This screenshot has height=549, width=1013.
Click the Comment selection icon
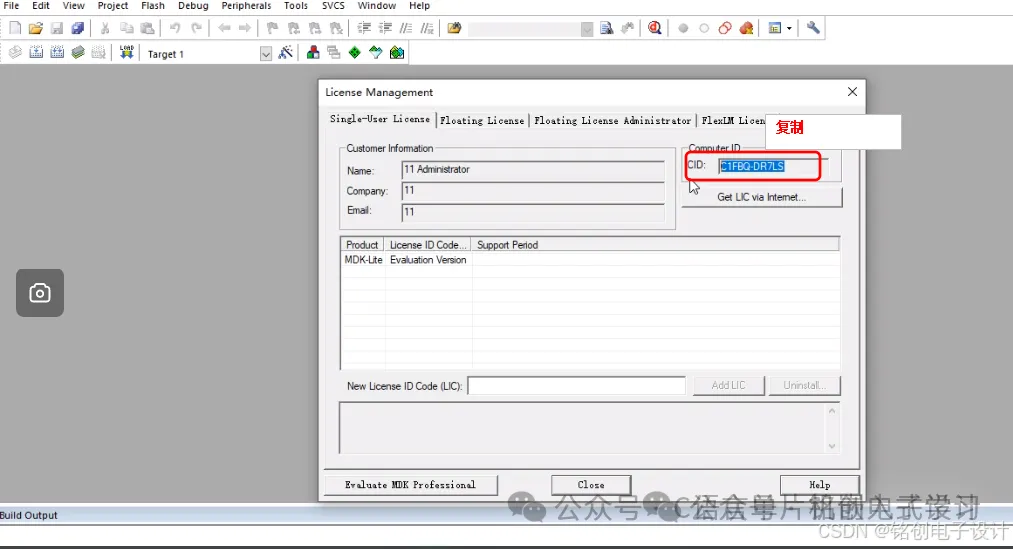coord(406,28)
